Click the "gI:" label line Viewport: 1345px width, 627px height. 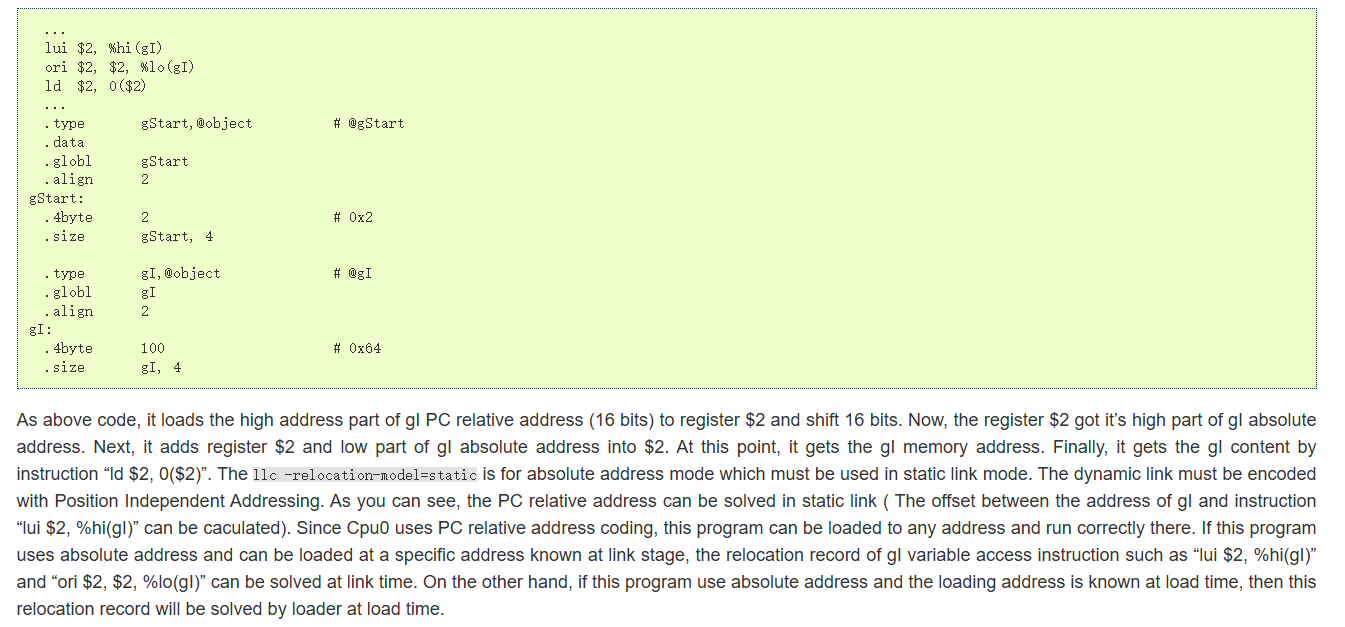coord(40,329)
